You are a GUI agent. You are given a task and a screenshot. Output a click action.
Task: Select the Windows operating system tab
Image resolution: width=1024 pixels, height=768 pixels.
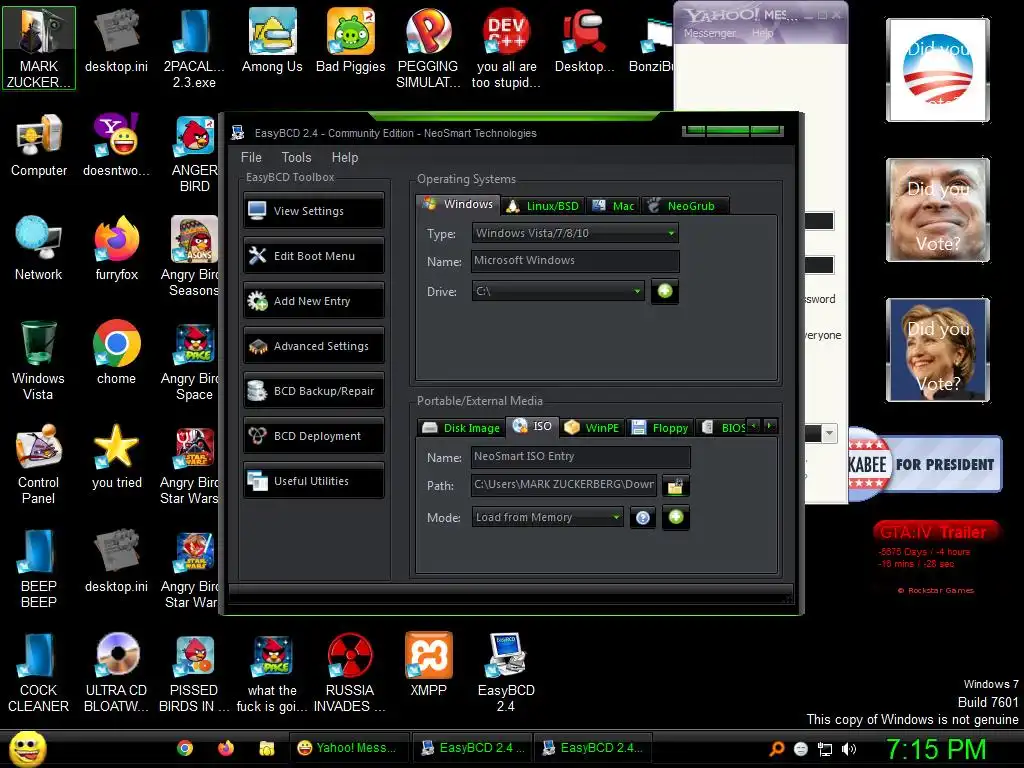point(458,204)
